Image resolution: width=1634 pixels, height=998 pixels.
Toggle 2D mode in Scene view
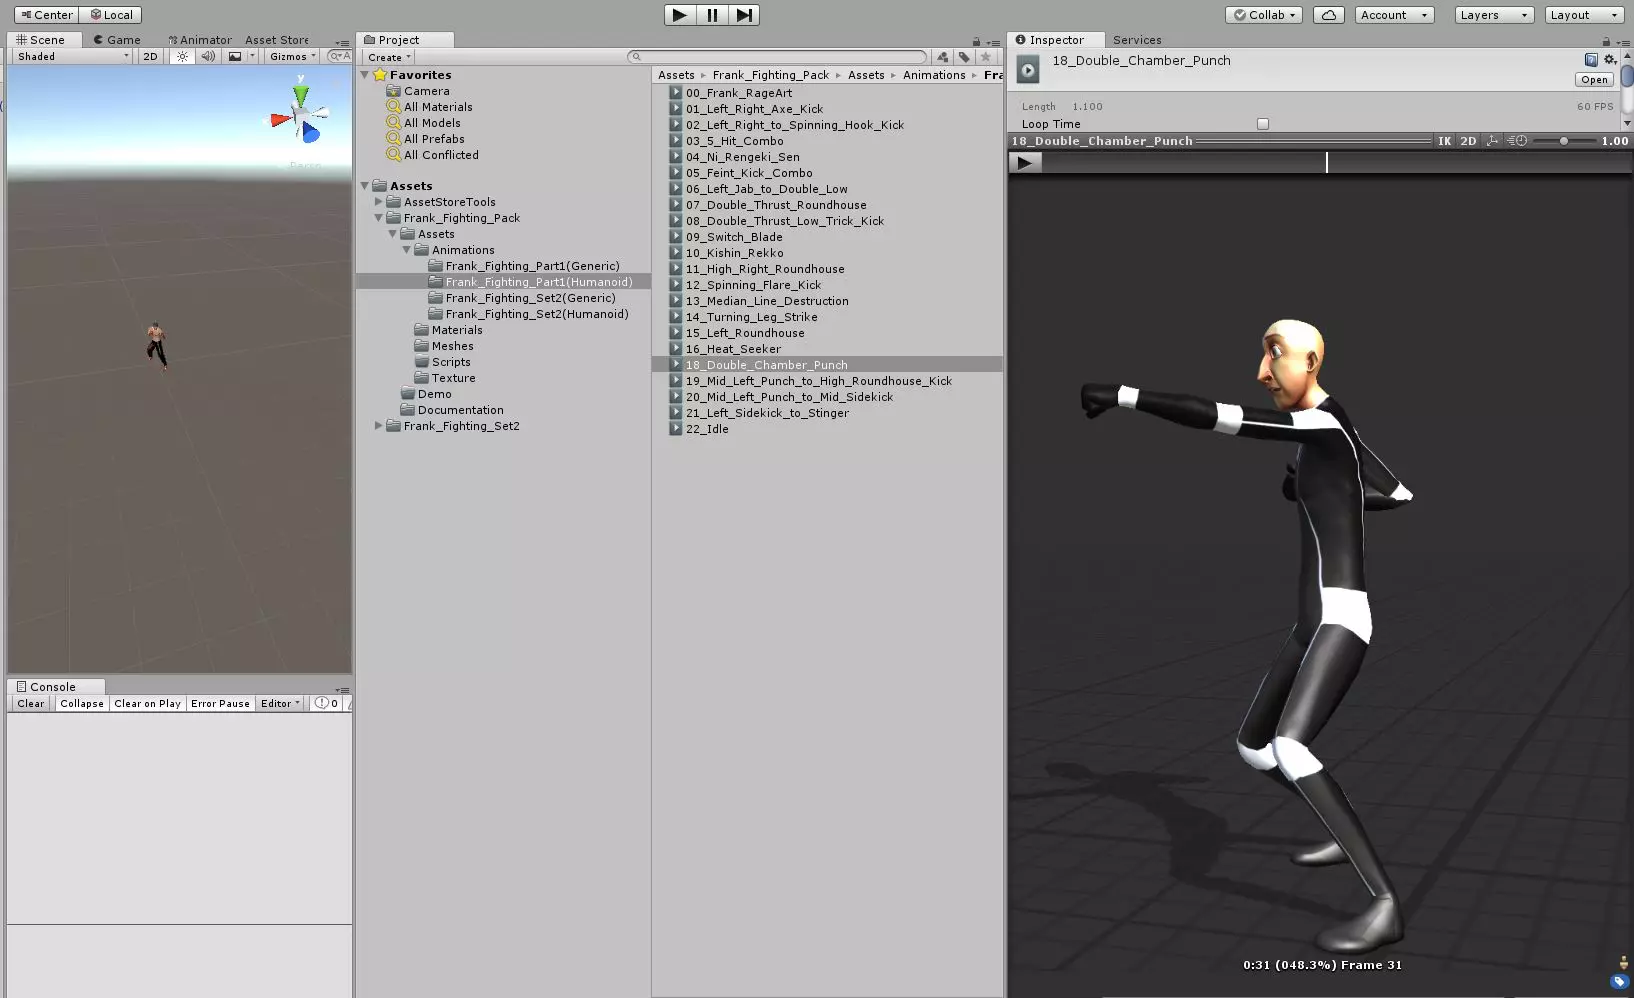click(150, 57)
